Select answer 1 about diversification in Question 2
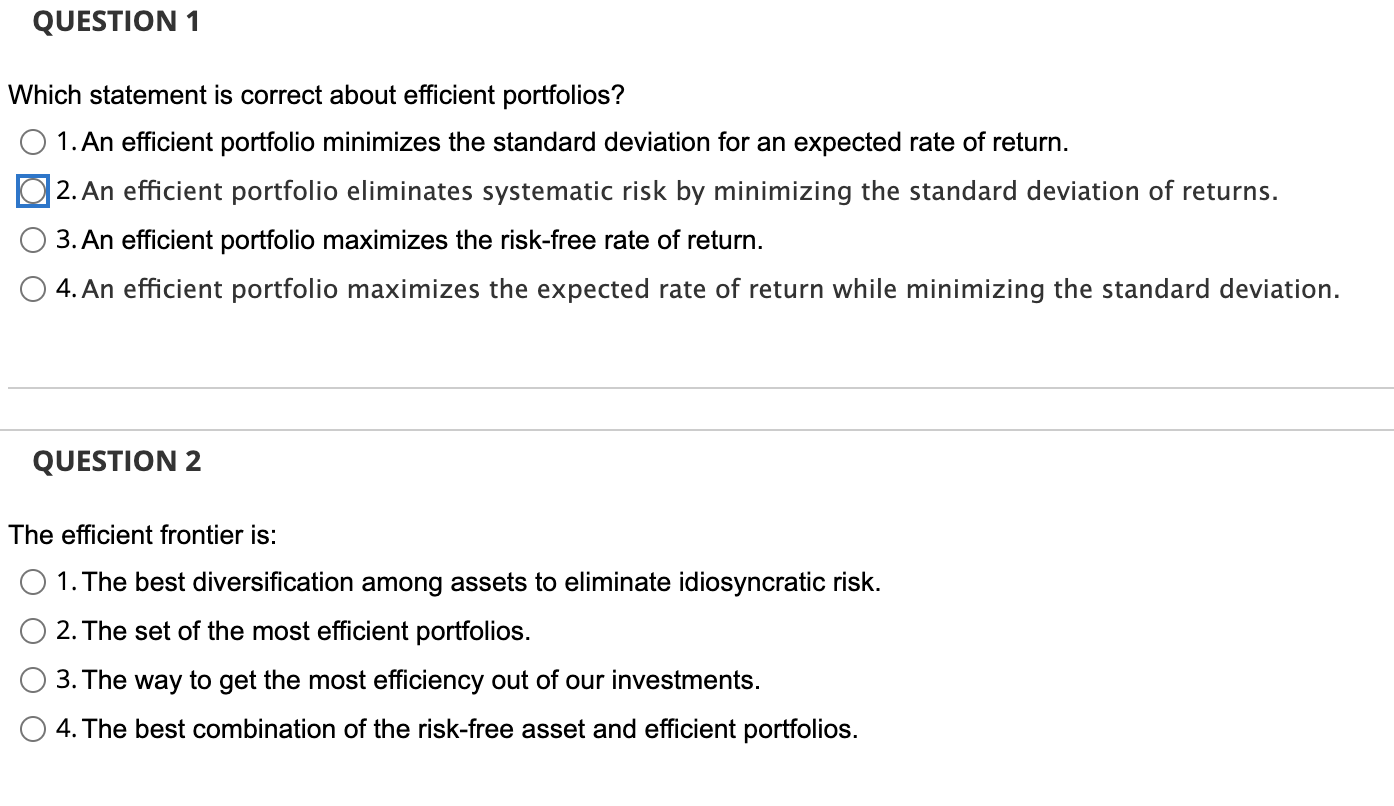This screenshot has height=806, width=1394. (x=33, y=581)
